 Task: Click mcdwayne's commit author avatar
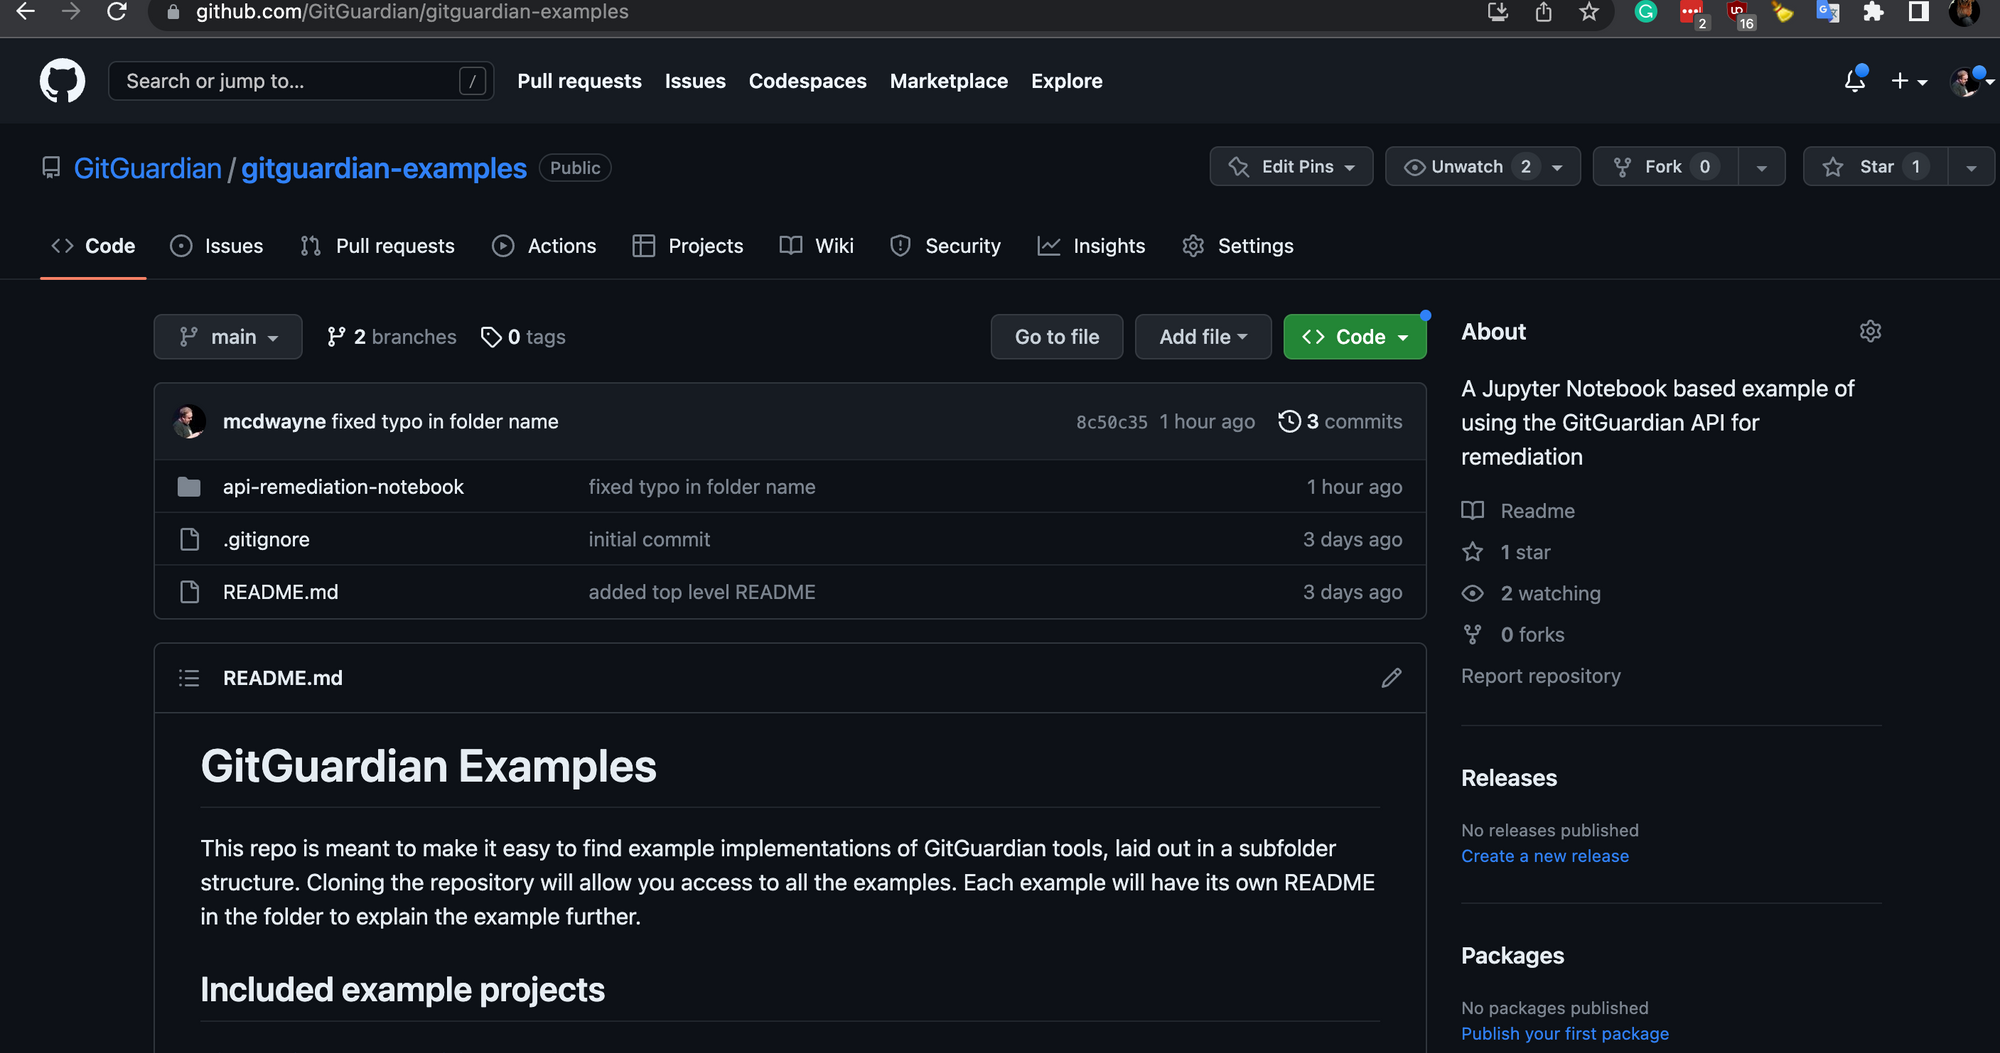190,422
